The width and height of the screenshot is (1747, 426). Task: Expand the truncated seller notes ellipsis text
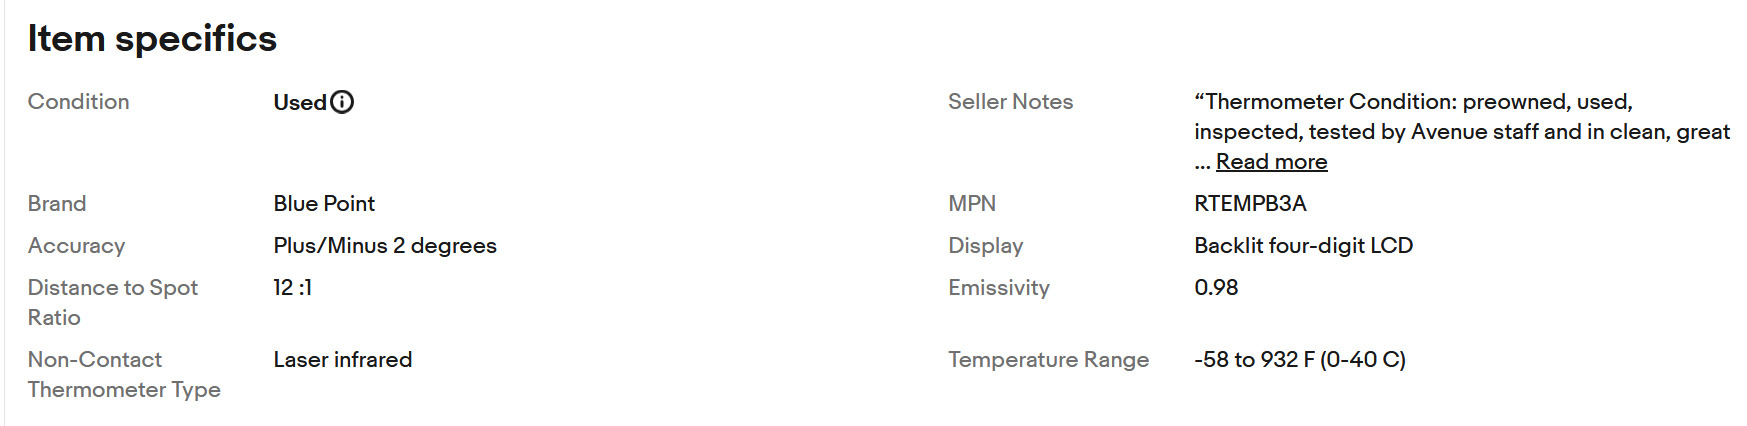click(x=1202, y=163)
